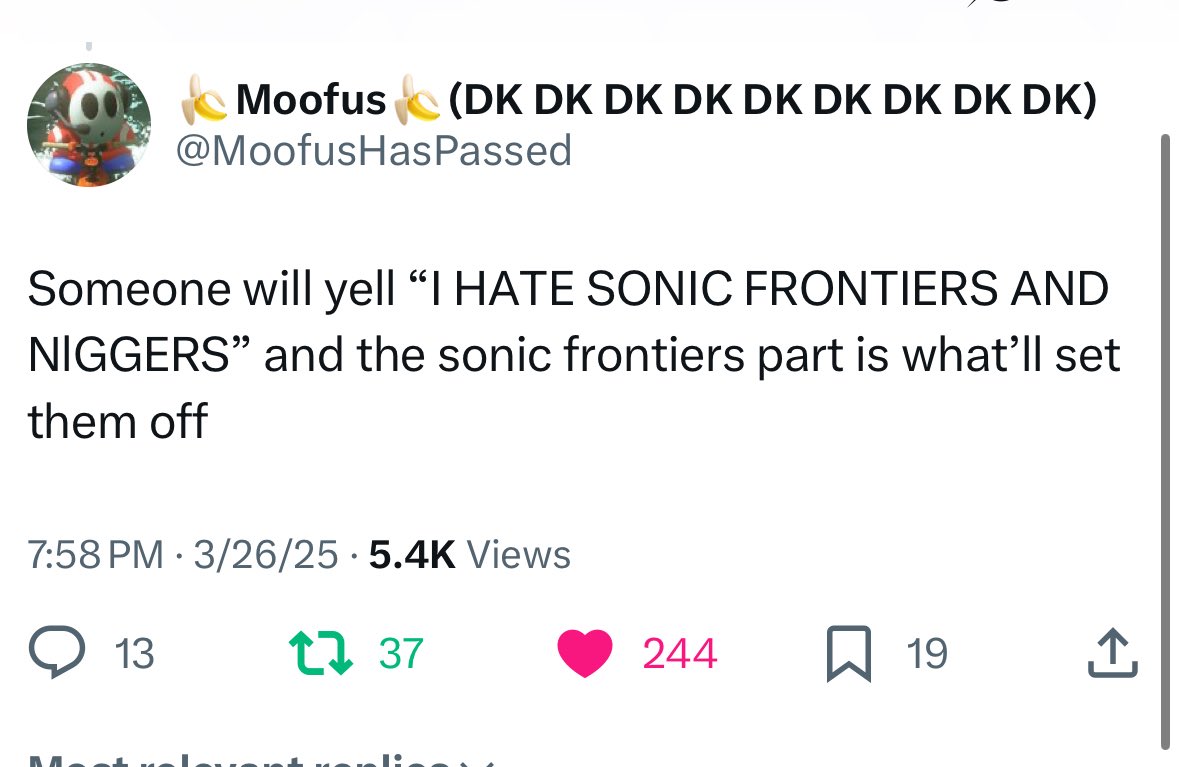Screen dimensions: 1179x767
Task: Click the 7:58 PM timestamp
Action: [x=95, y=555]
